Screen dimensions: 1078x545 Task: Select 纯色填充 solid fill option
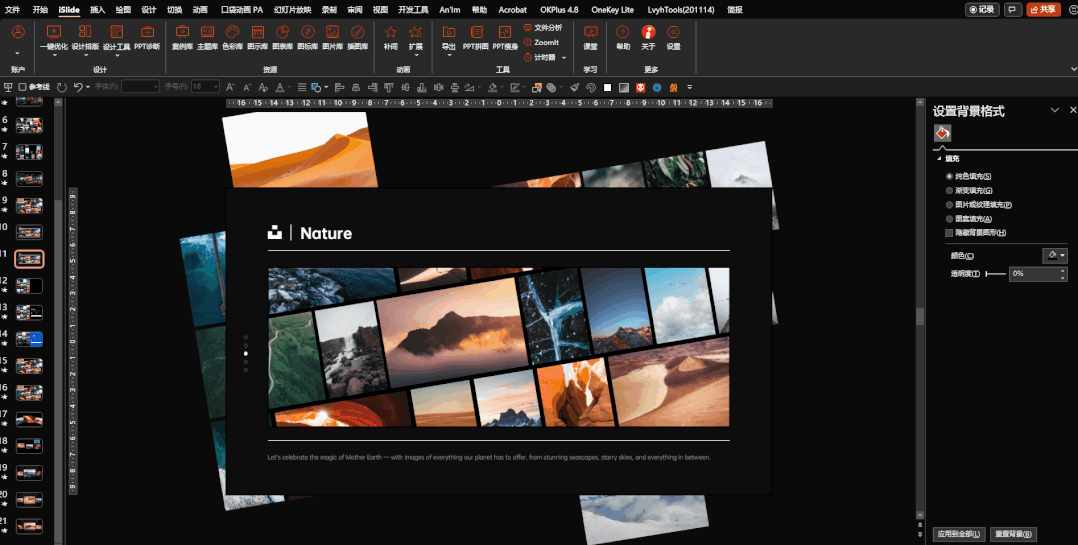(x=968, y=177)
